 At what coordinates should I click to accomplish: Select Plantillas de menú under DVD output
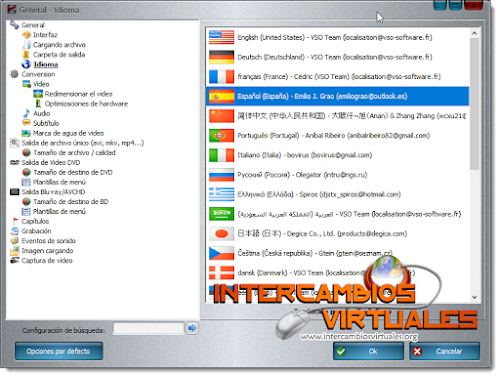coord(59,182)
